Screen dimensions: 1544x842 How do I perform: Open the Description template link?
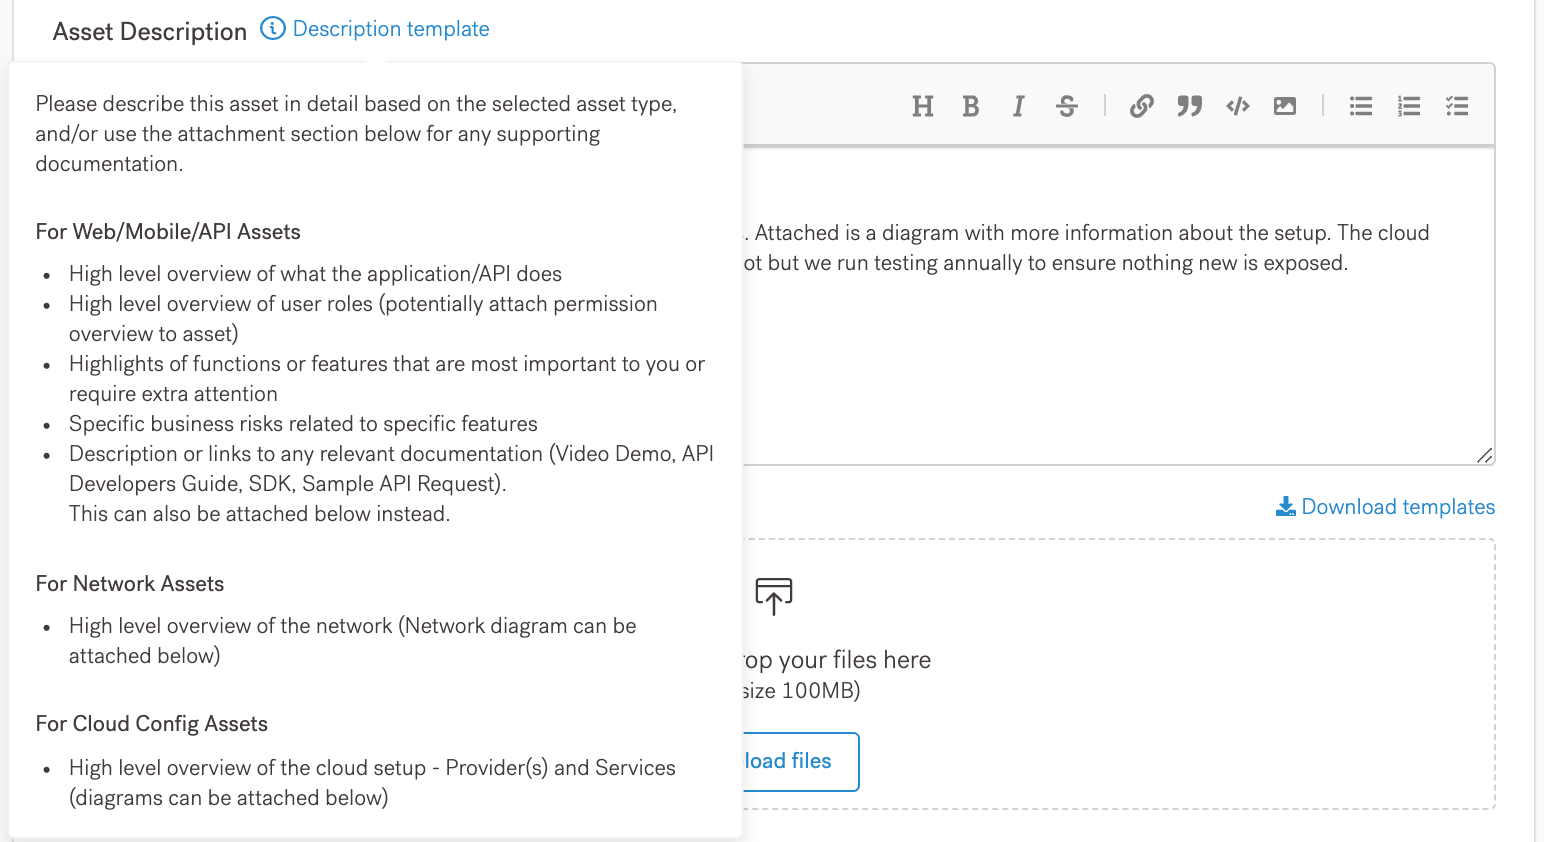[x=390, y=29]
